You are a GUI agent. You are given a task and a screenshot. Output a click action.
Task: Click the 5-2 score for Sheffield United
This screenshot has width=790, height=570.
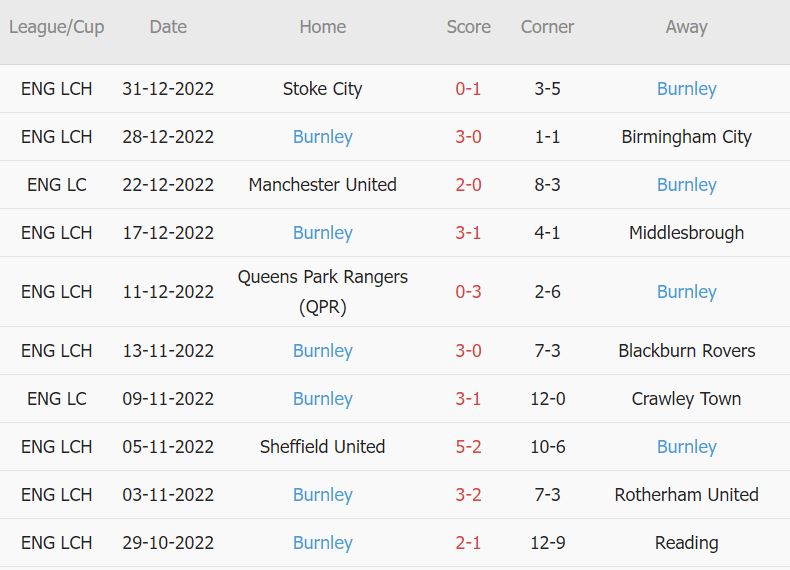tap(468, 447)
